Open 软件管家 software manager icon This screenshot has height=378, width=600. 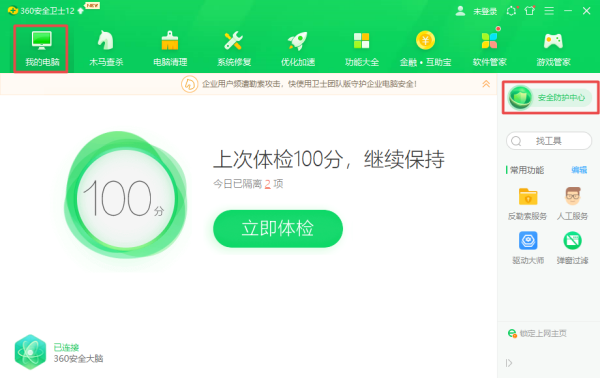tap(489, 40)
